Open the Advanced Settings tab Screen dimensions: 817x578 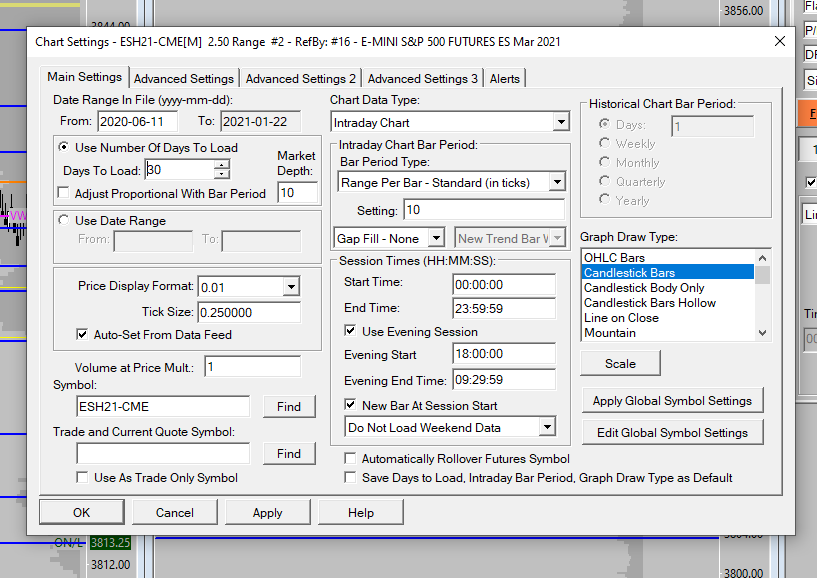click(x=183, y=79)
